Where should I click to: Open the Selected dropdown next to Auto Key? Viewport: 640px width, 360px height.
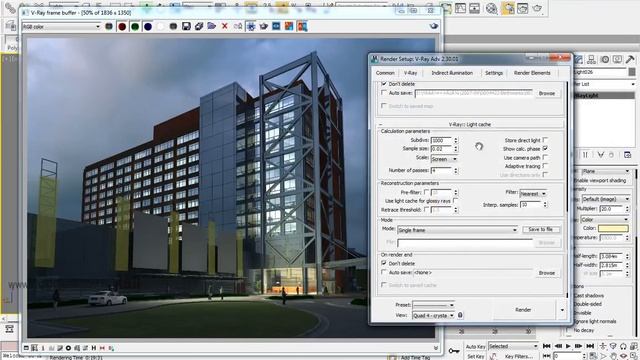pos(513,346)
